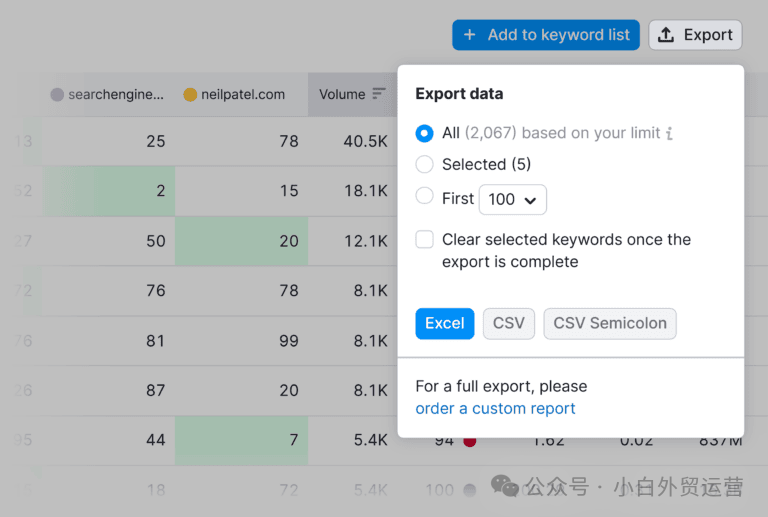Screen dimensions: 768x517
Task: Check Clear selected keywords once export completes
Action: coord(424,240)
